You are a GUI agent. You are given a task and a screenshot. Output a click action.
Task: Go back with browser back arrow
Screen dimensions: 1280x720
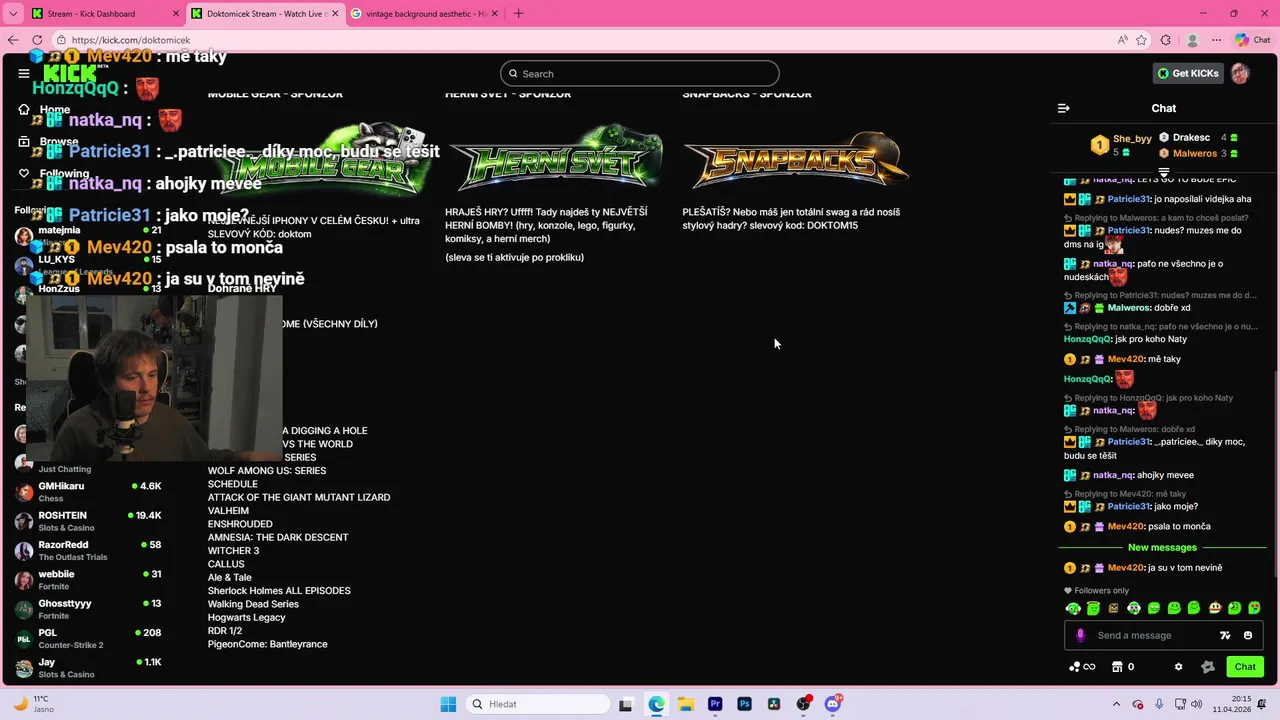click(x=13, y=40)
